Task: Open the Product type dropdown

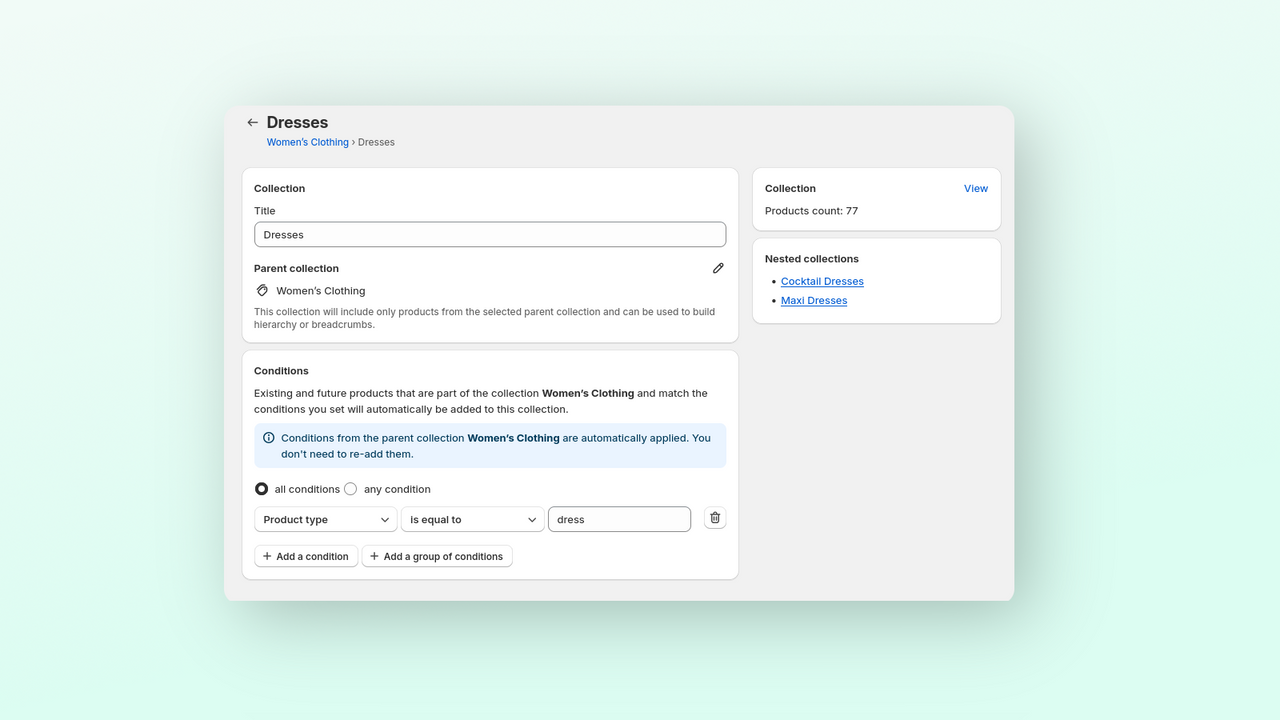Action: (x=326, y=520)
